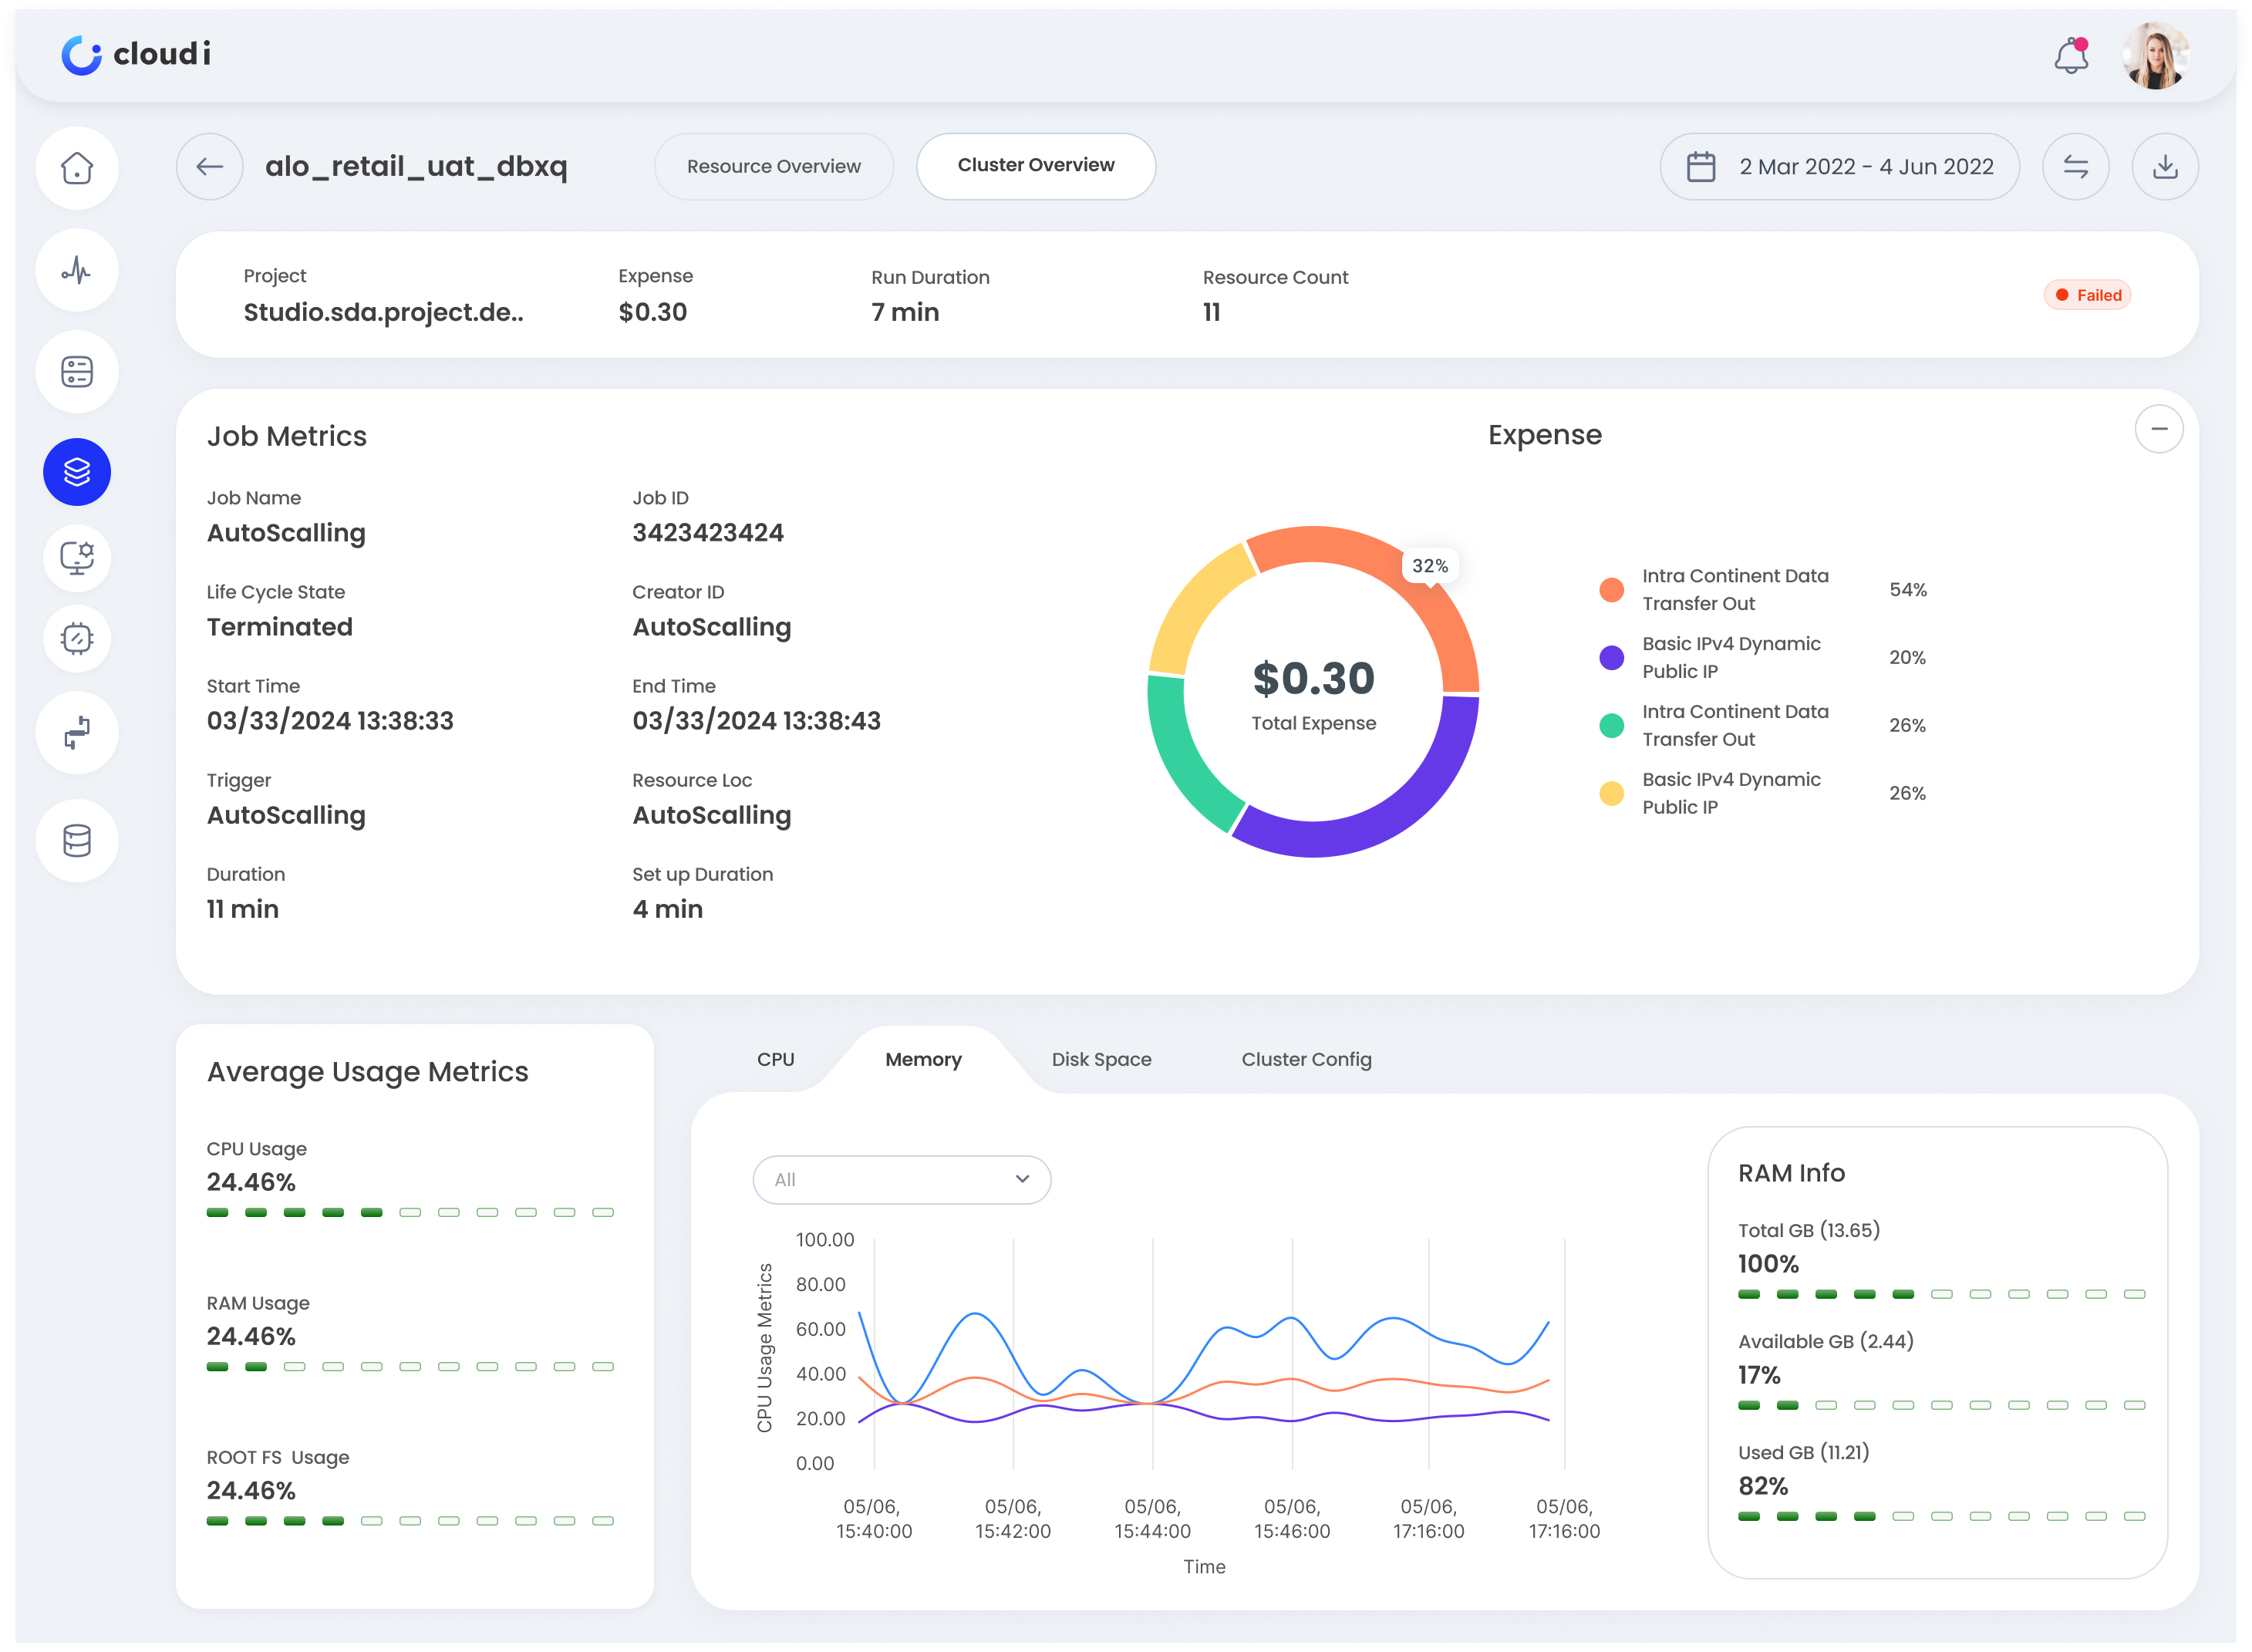Click the purple legend dot for 20%
This screenshot has height=1652, width=2252.
(x=1612, y=658)
